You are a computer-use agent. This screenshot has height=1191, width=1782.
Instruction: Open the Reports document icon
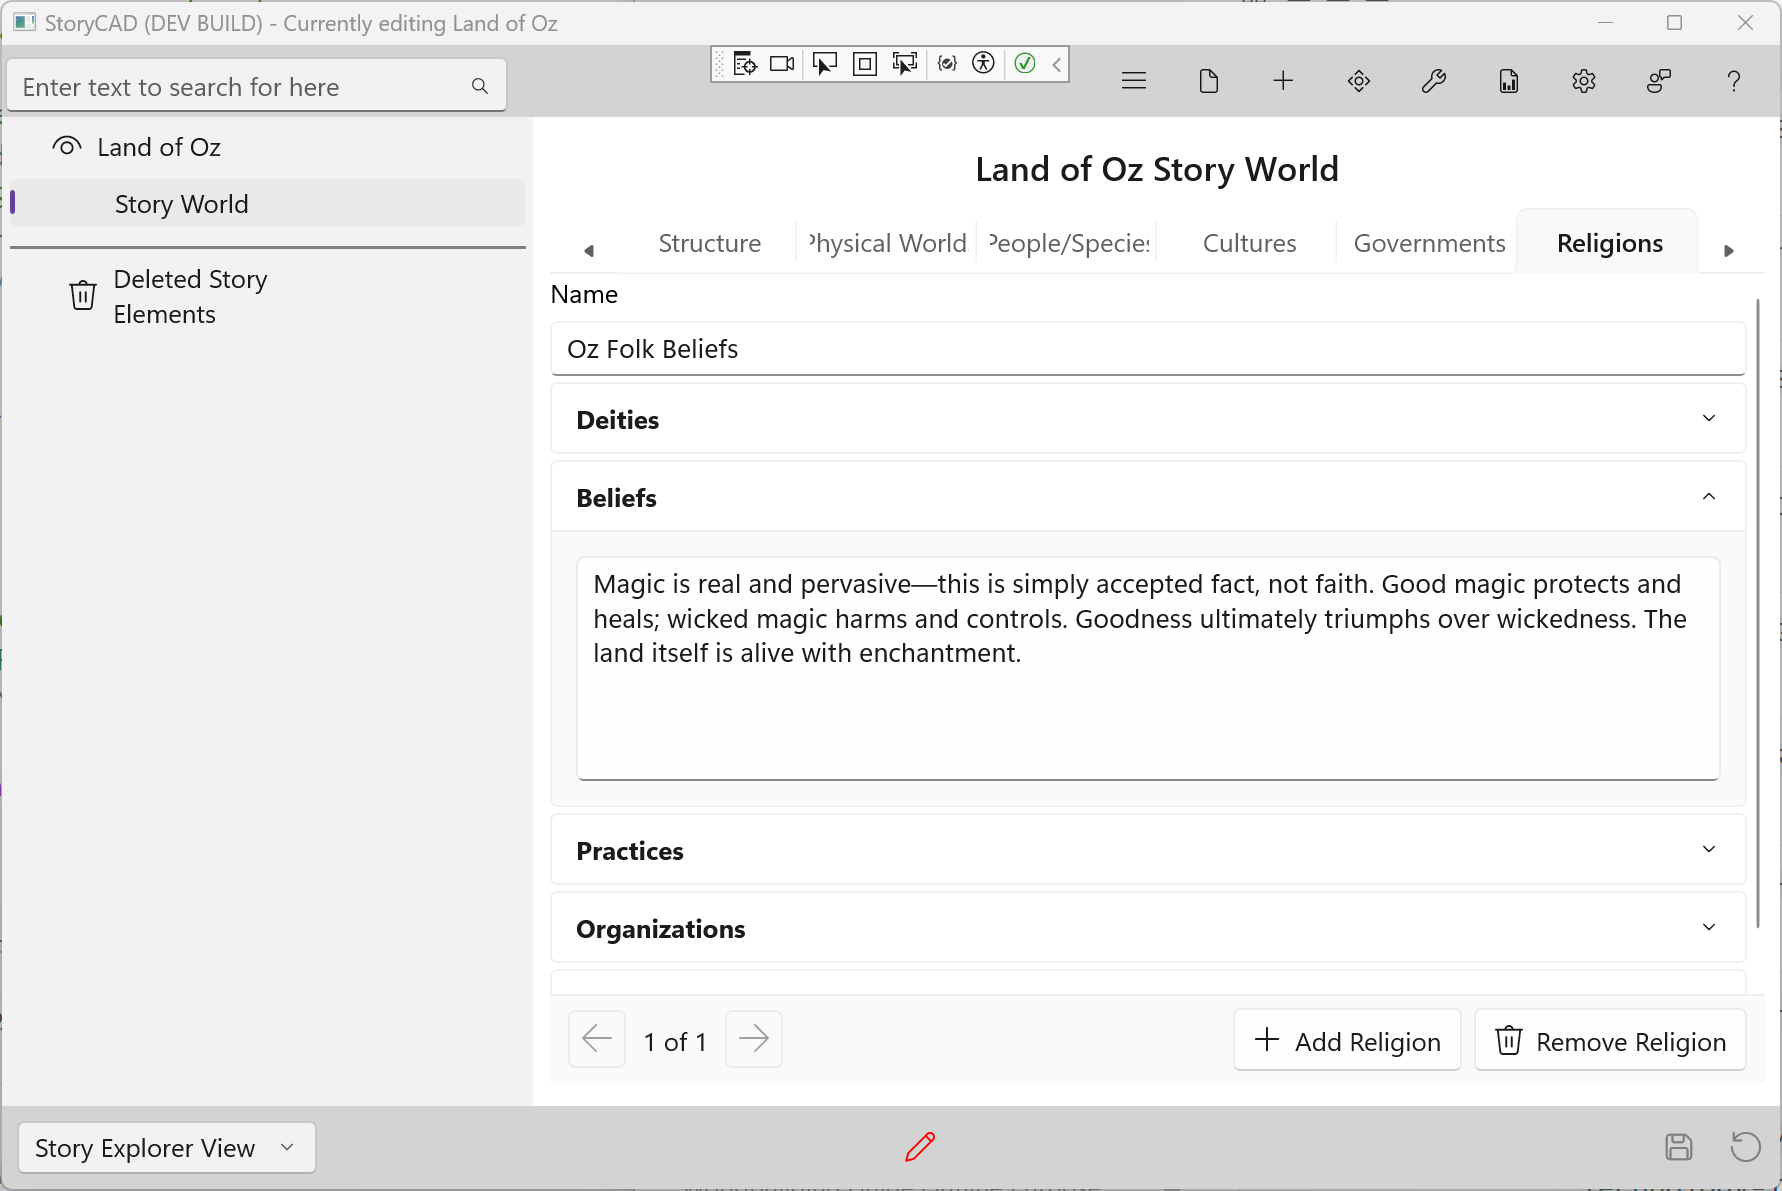[1508, 81]
